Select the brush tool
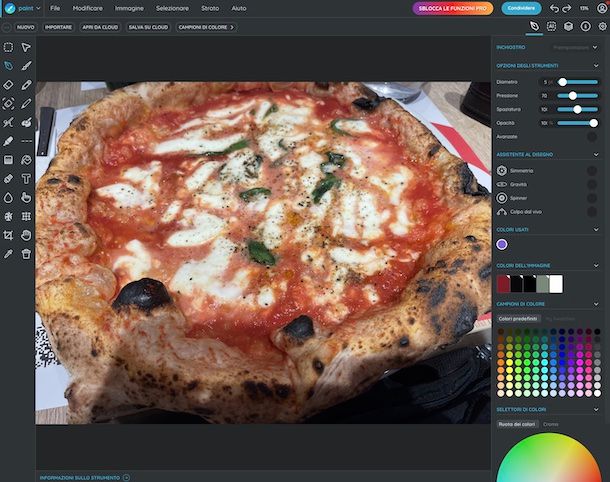The width and height of the screenshot is (610, 482). coord(26,66)
